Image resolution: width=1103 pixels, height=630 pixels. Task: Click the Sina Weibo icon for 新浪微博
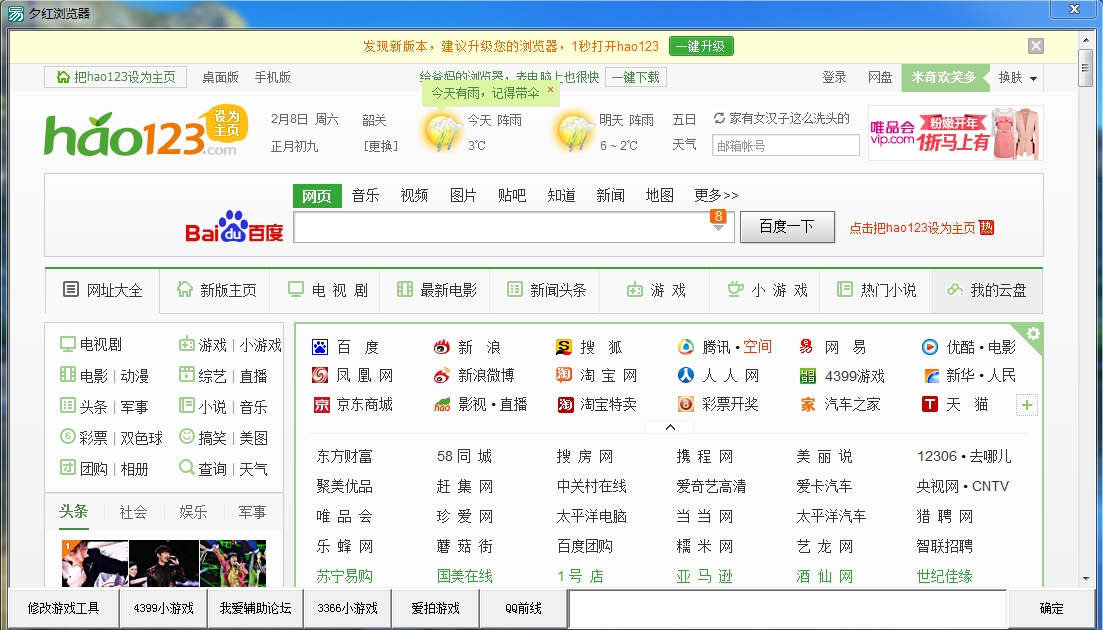pos(442,376)
